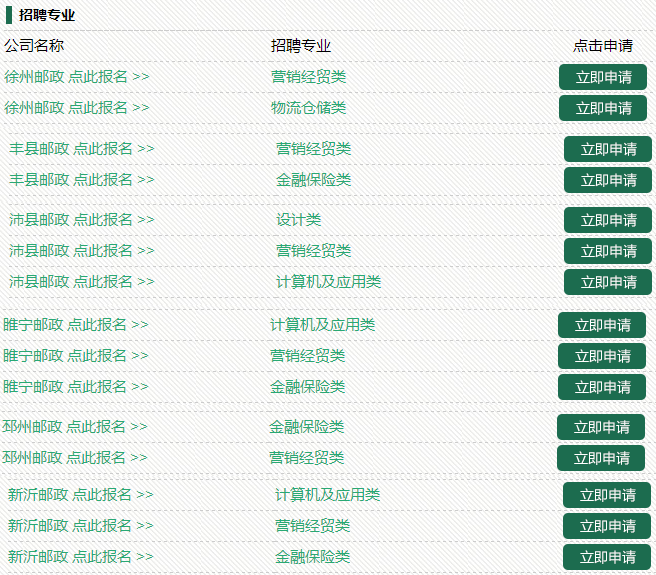The height and width of the screenshot is (575, 656).
Task: Open 丰县邮政 点此报名 link beside 营销经贸类
Action: (82, 148)
